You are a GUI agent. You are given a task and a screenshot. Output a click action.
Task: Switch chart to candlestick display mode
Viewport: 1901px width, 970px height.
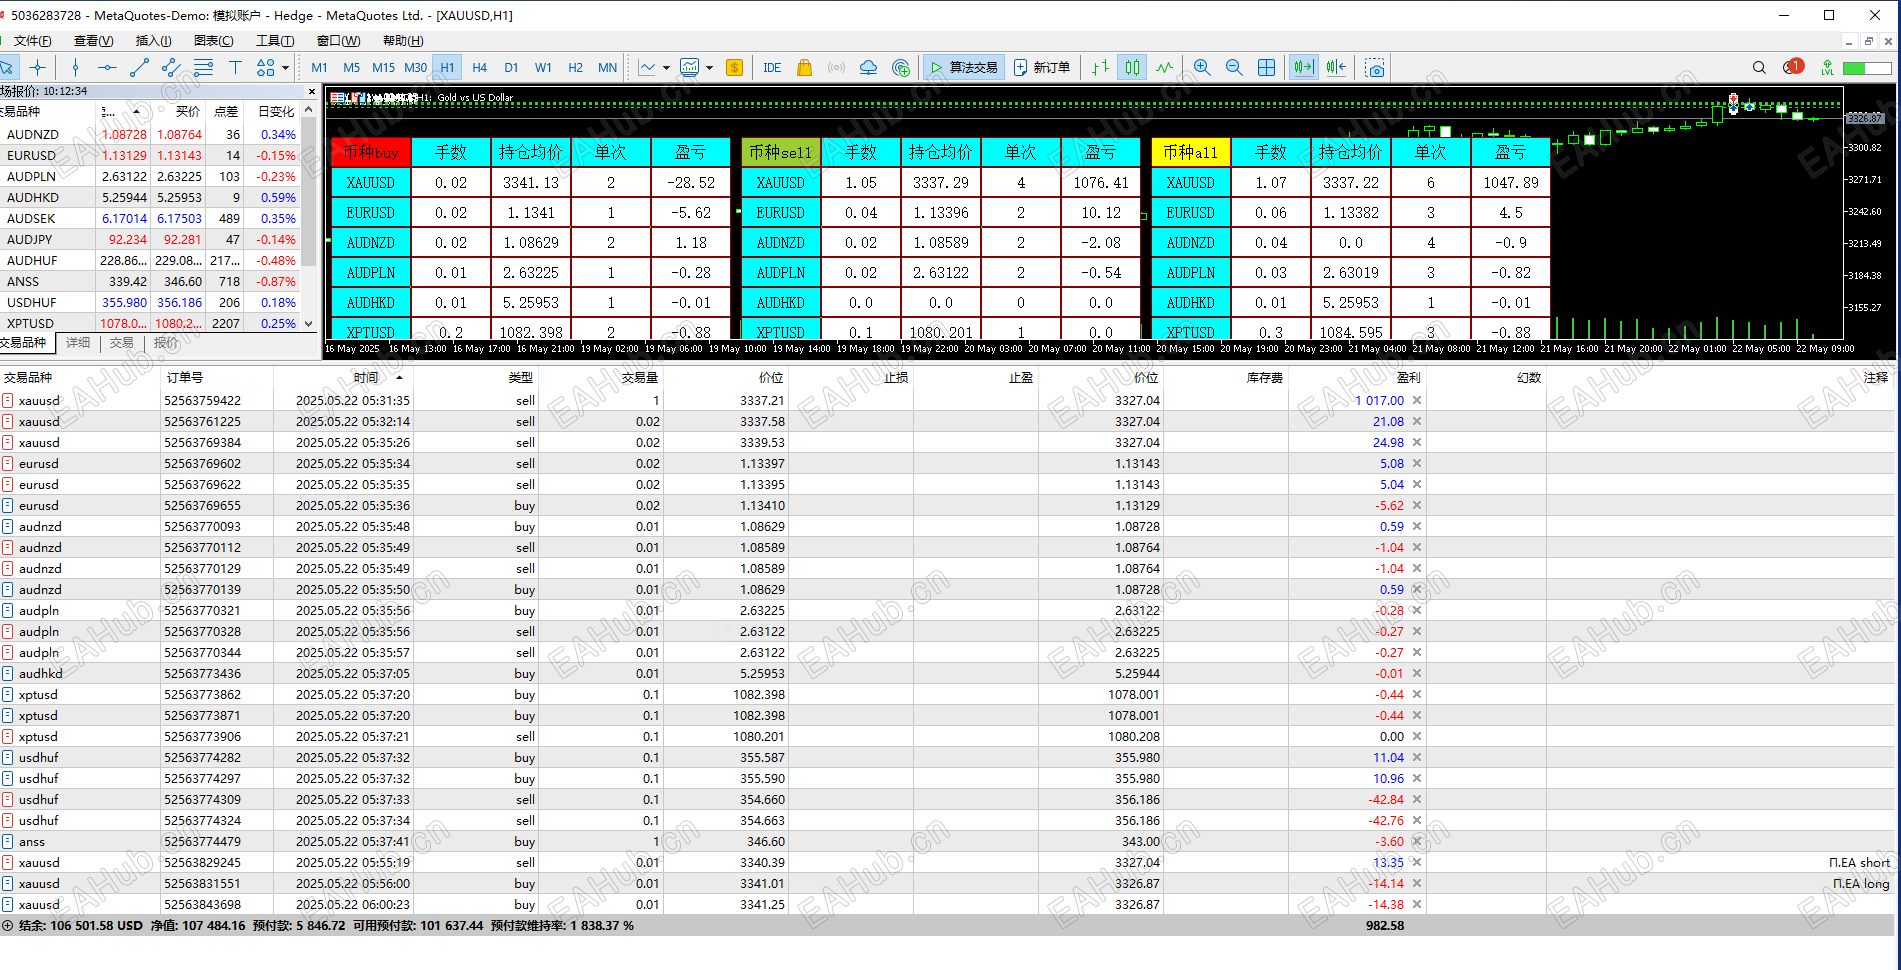click(x=1132, y=68)
